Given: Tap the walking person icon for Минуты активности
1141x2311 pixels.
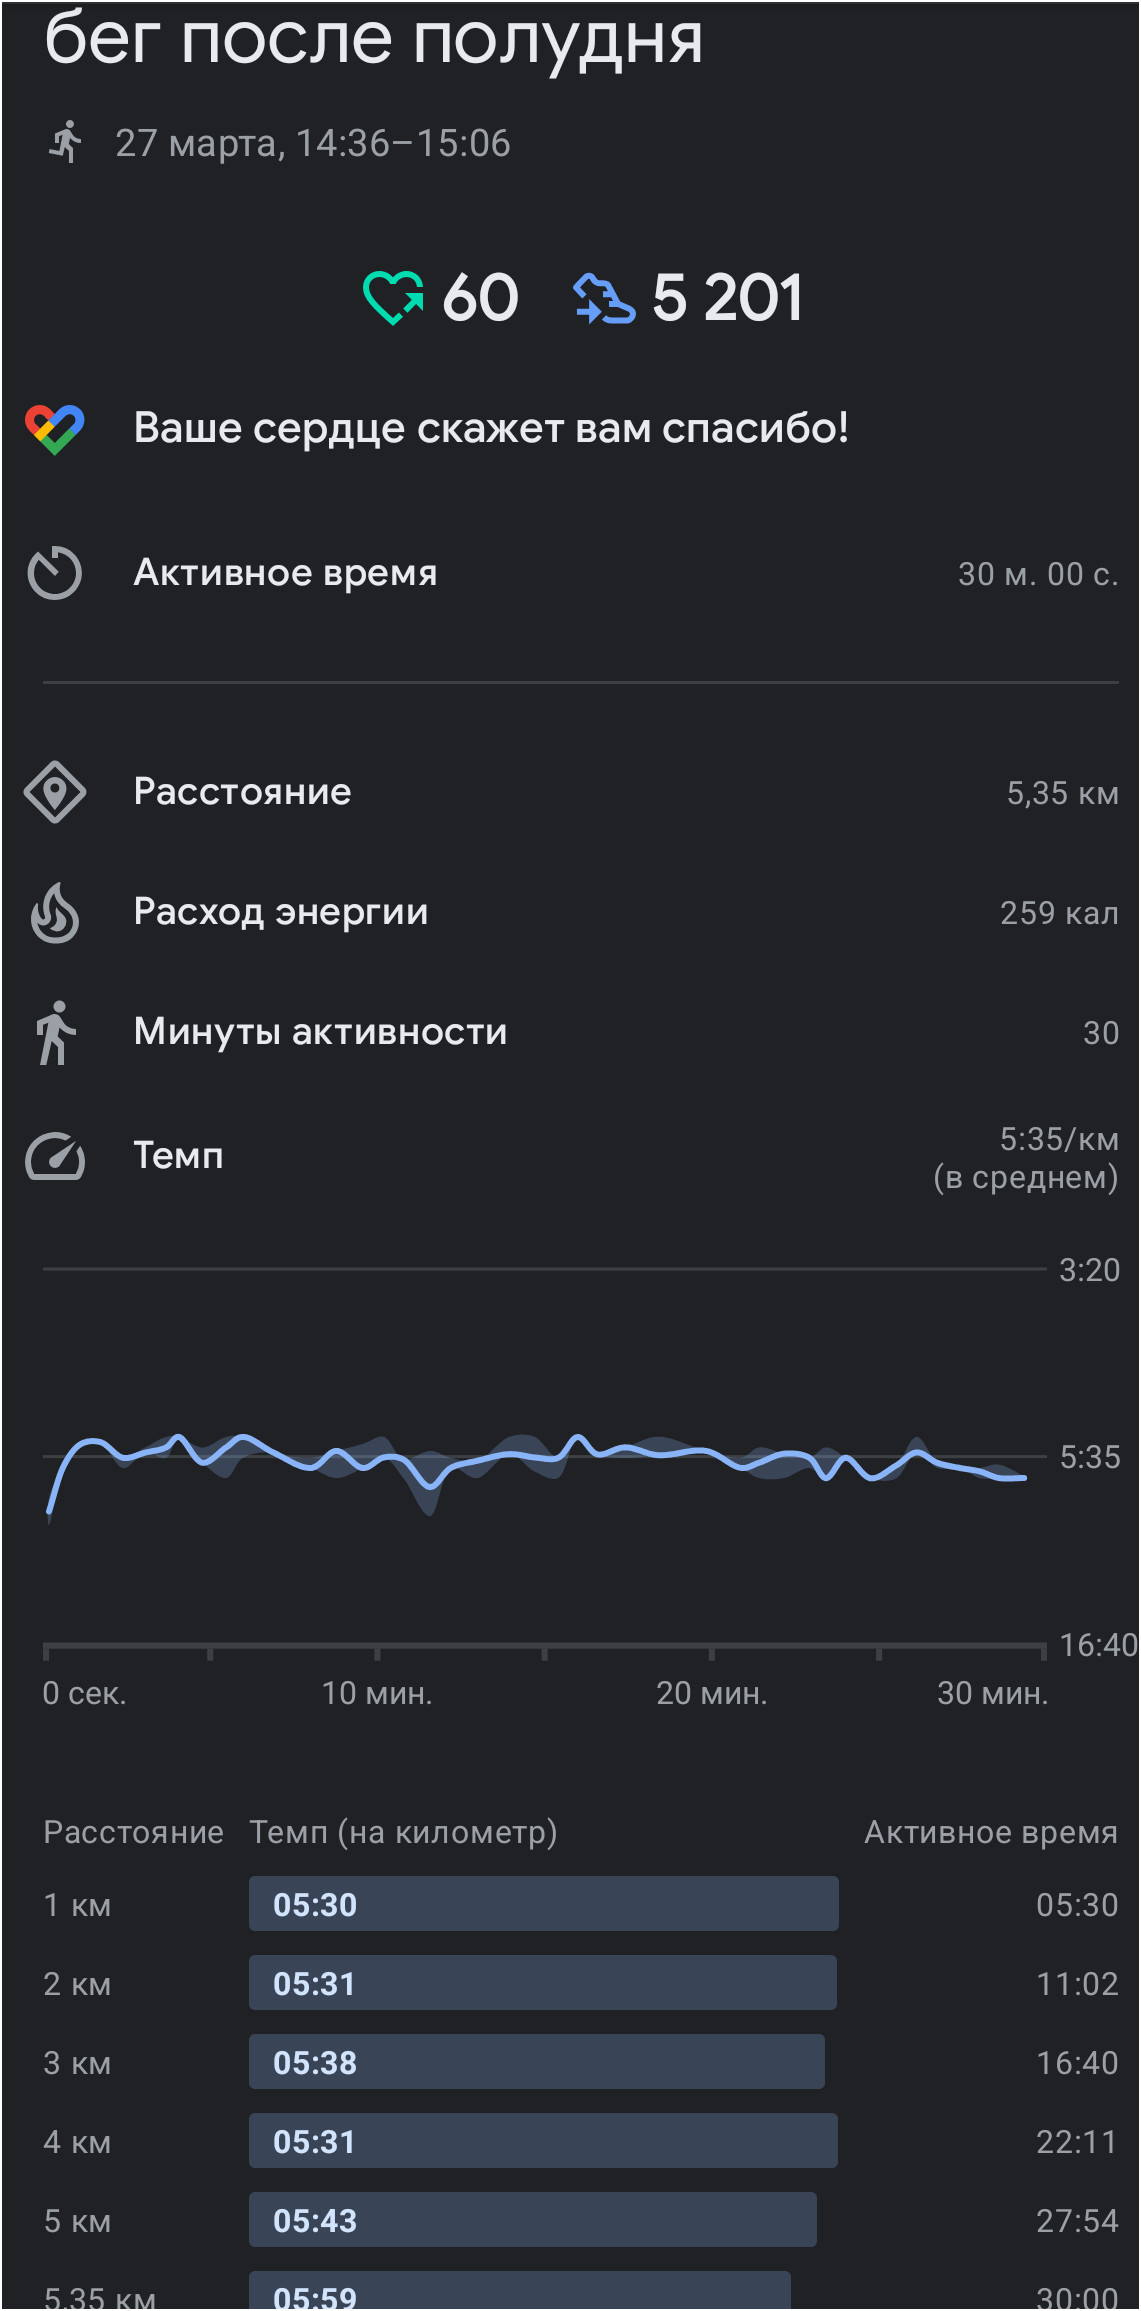Looking at the screenshot, I should click(55, 1032).
